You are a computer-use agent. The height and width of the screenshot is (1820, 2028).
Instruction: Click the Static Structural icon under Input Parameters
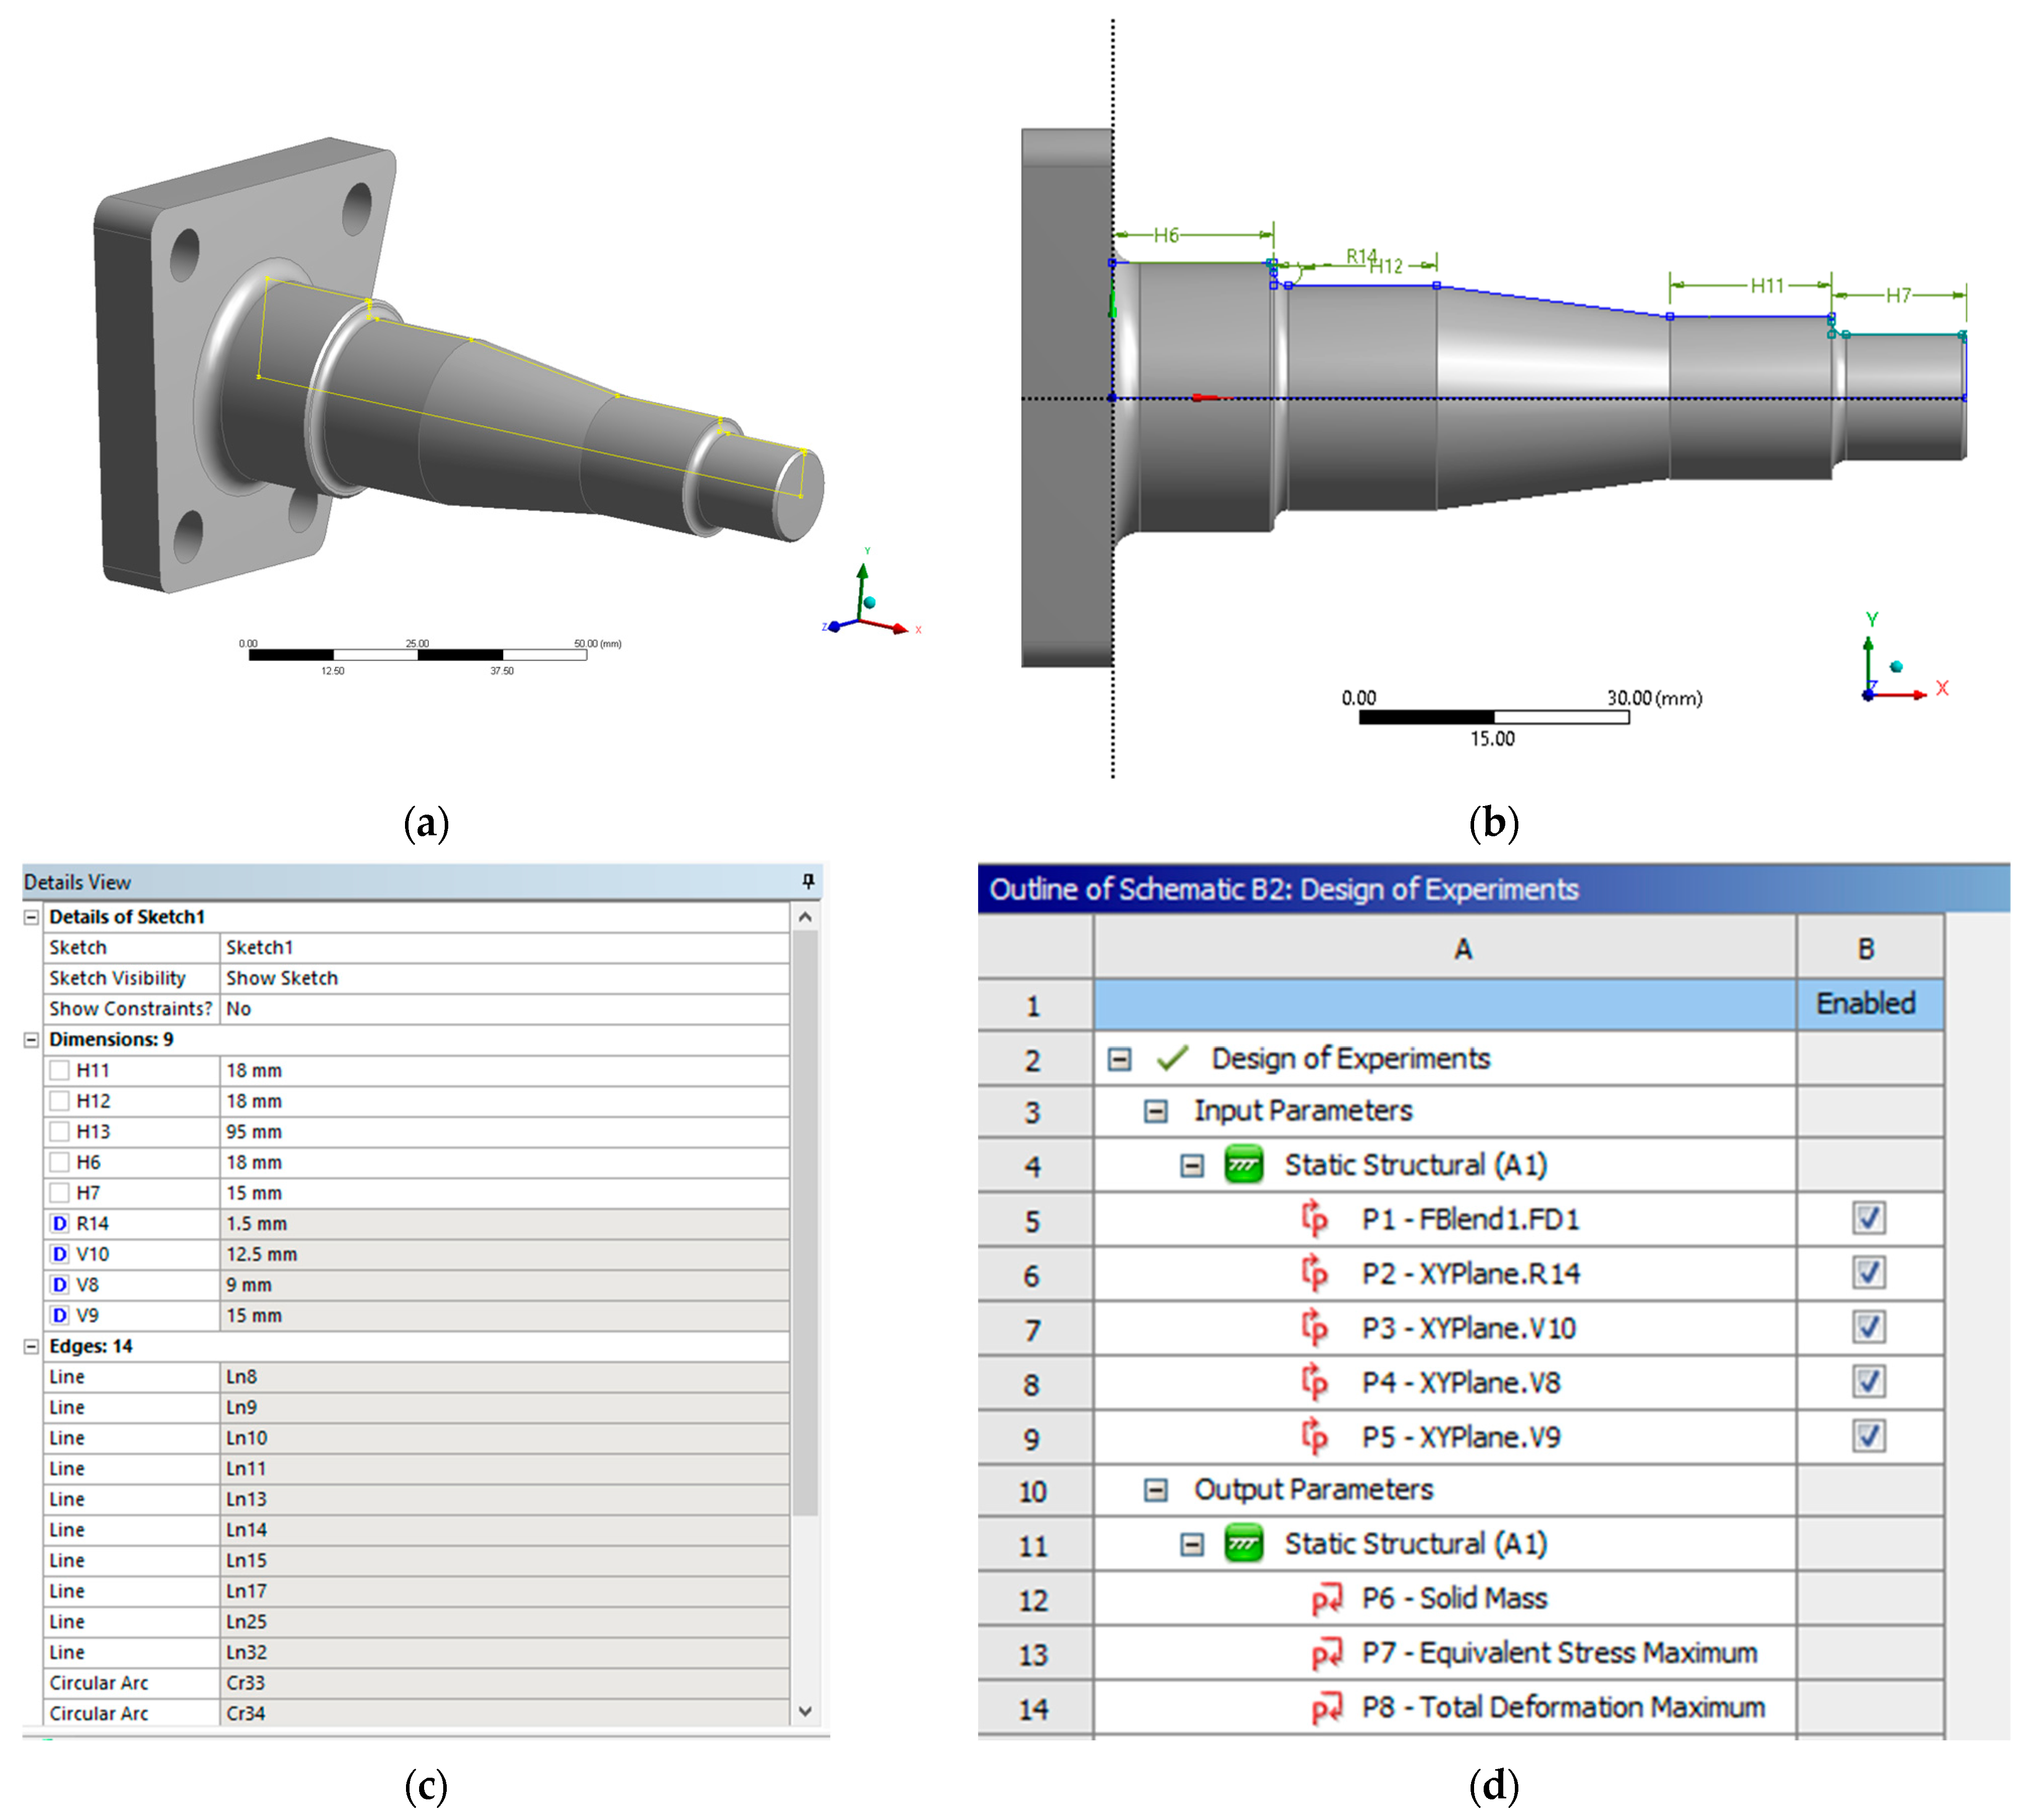1243,1165
